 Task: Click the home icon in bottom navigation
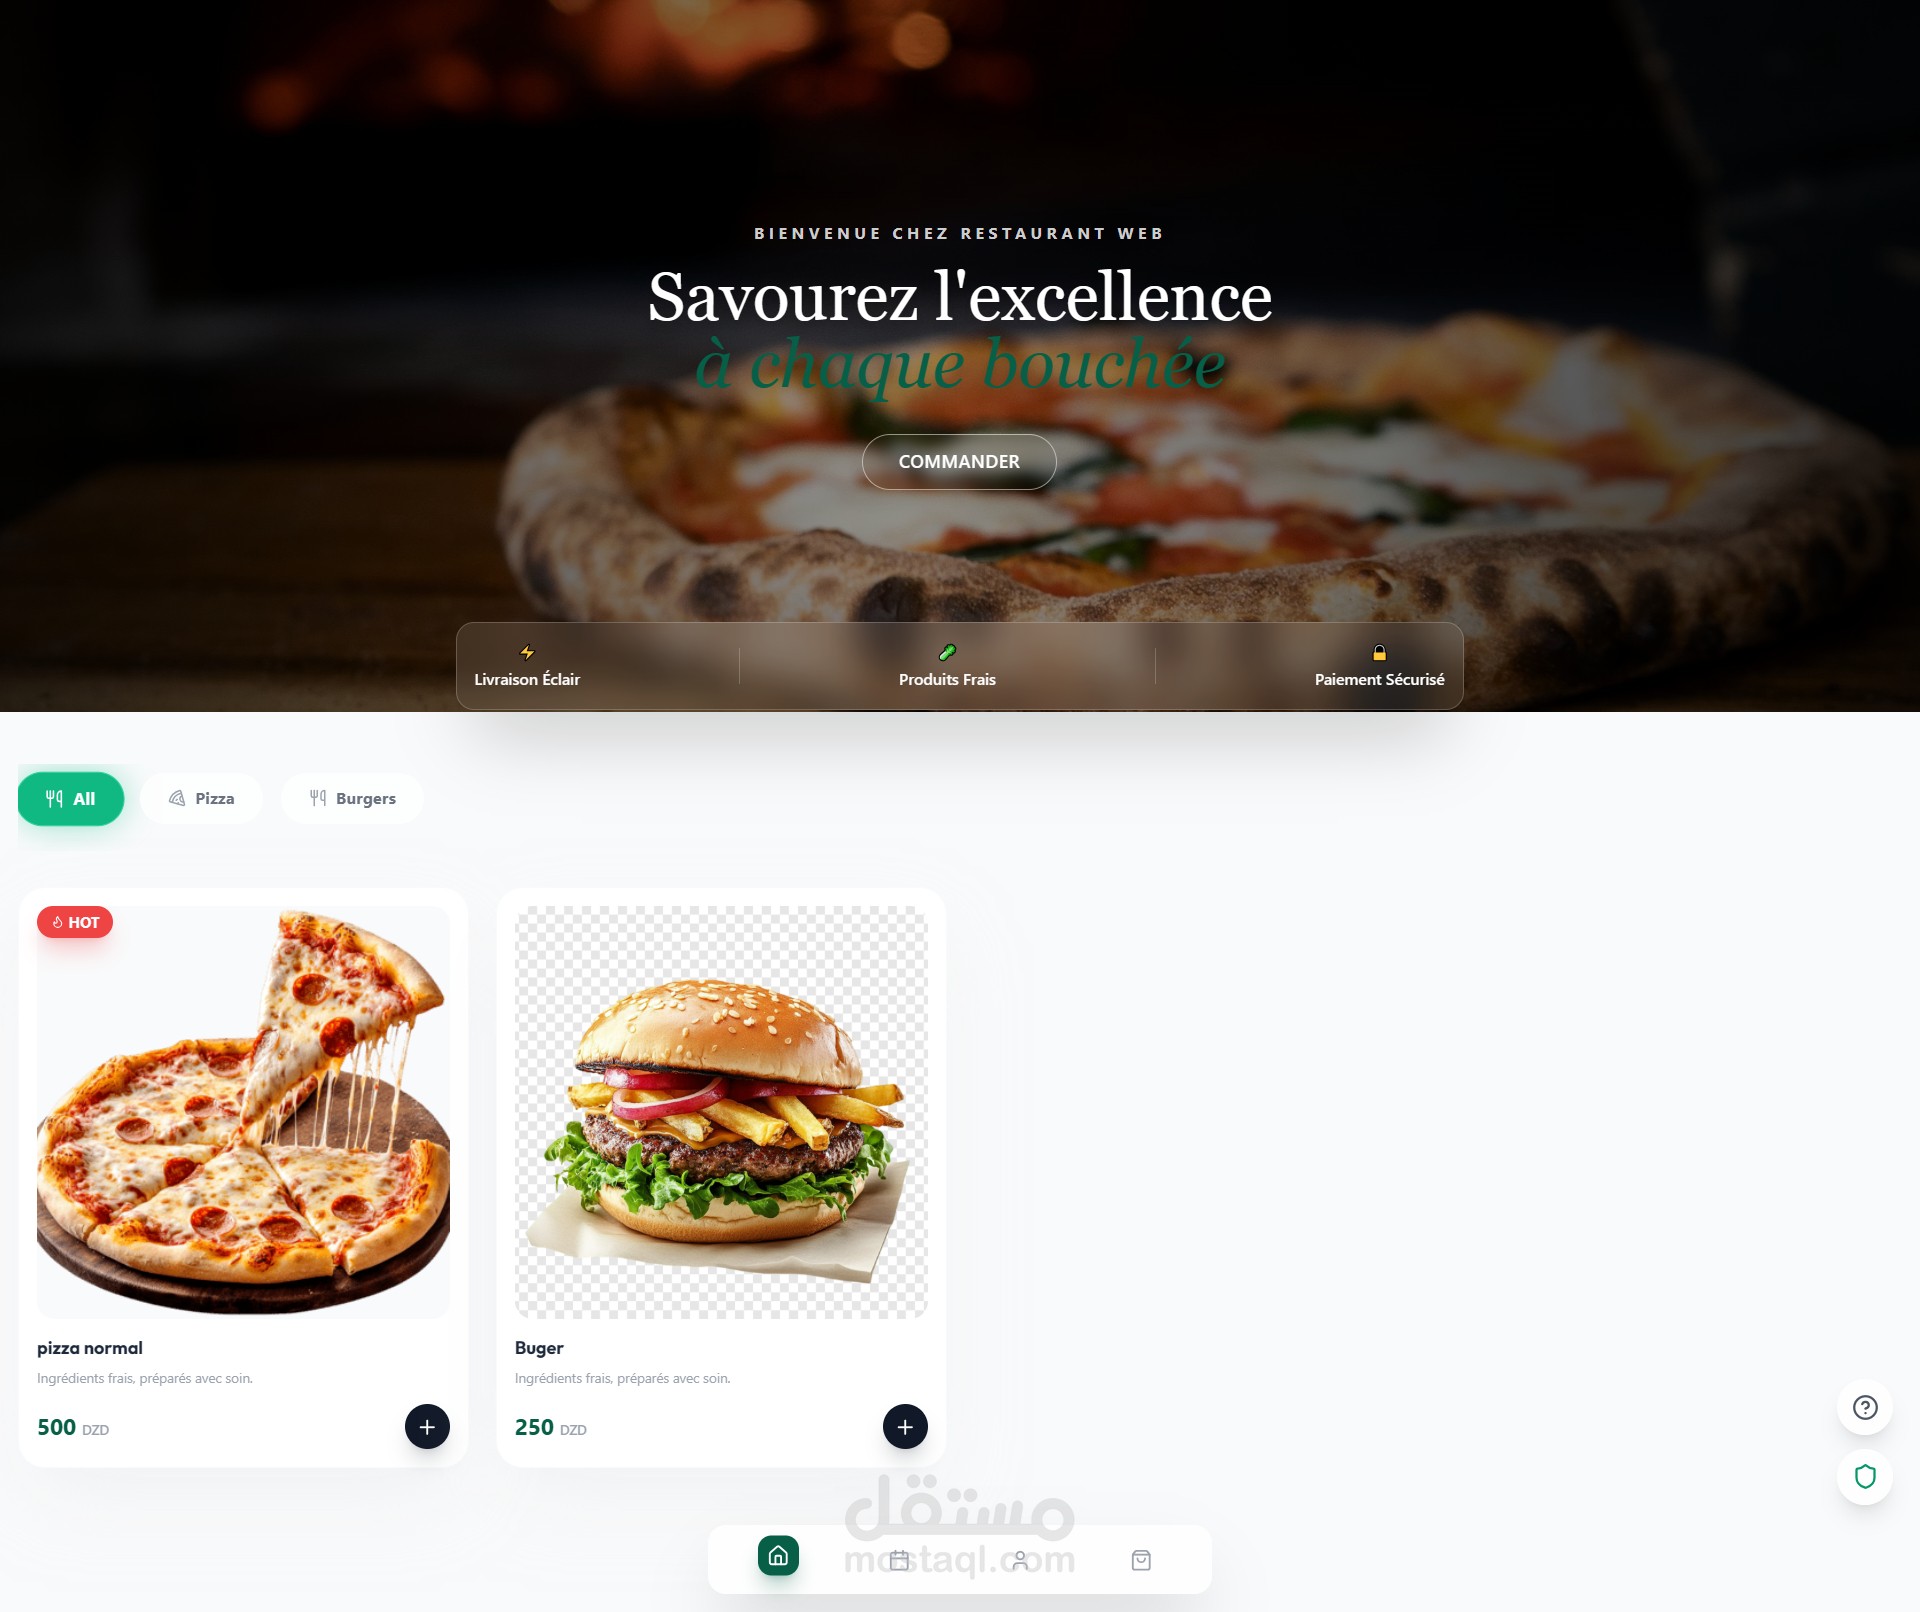(778, 1556)
